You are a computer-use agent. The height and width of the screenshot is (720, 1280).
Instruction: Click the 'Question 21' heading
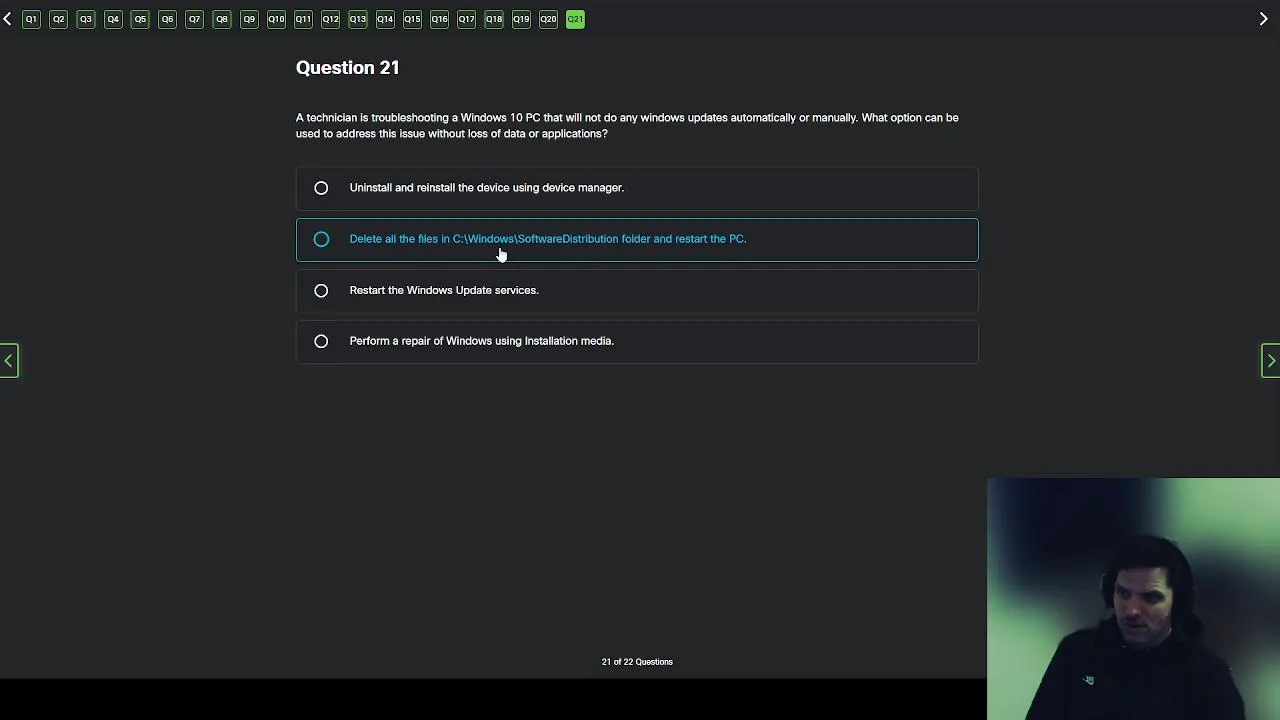coord(347,68)
